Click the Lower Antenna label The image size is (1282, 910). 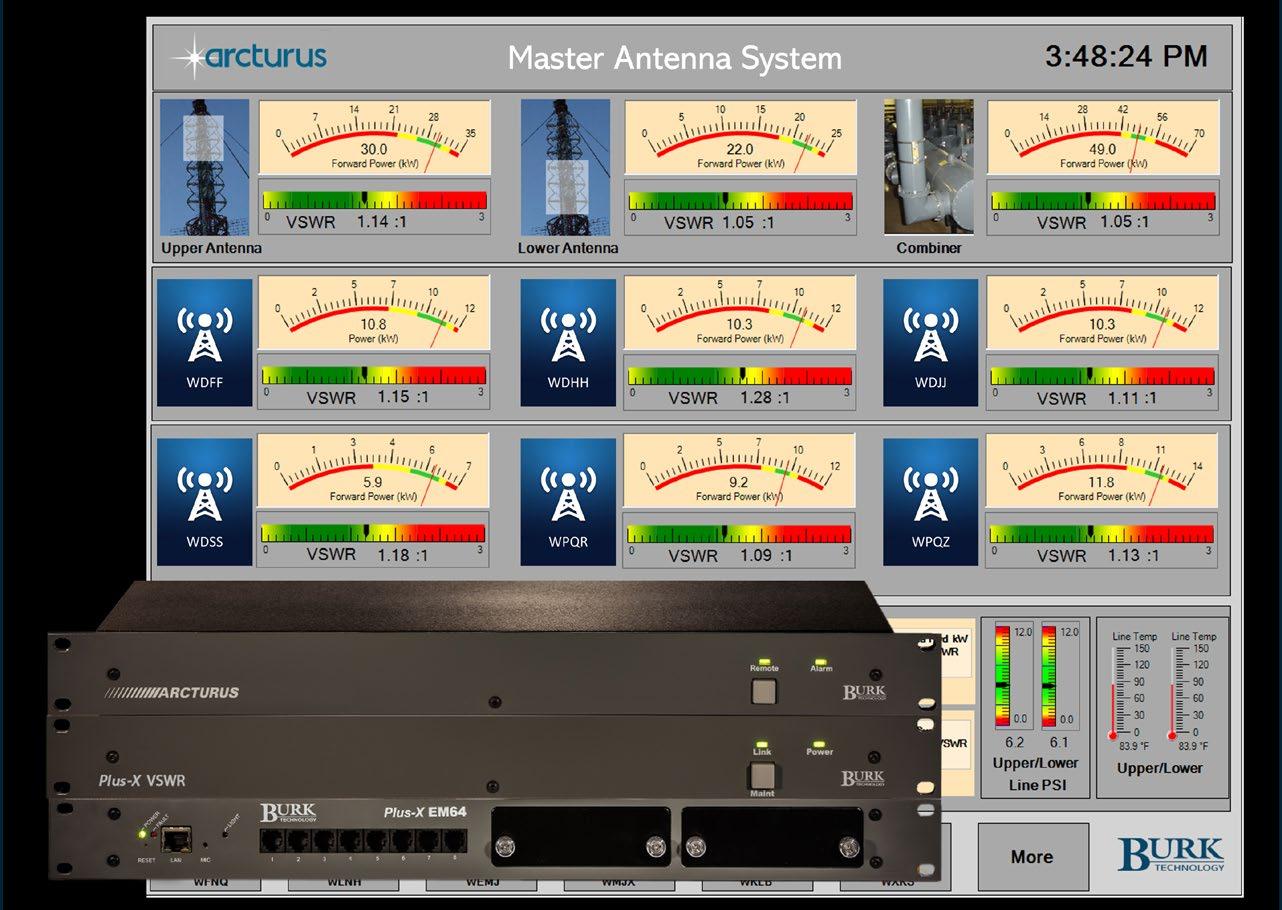(568, 248)
